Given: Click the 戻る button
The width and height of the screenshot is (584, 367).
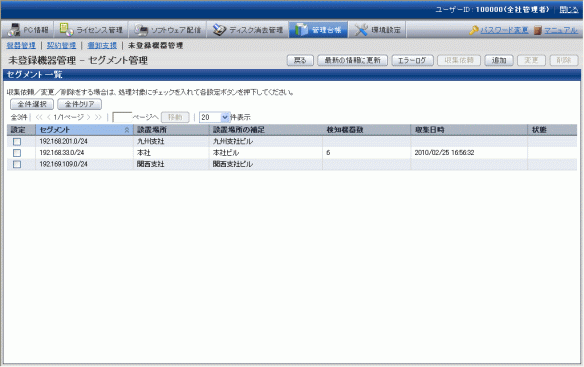Looking at the screenshot, I should tap(300, 60).
